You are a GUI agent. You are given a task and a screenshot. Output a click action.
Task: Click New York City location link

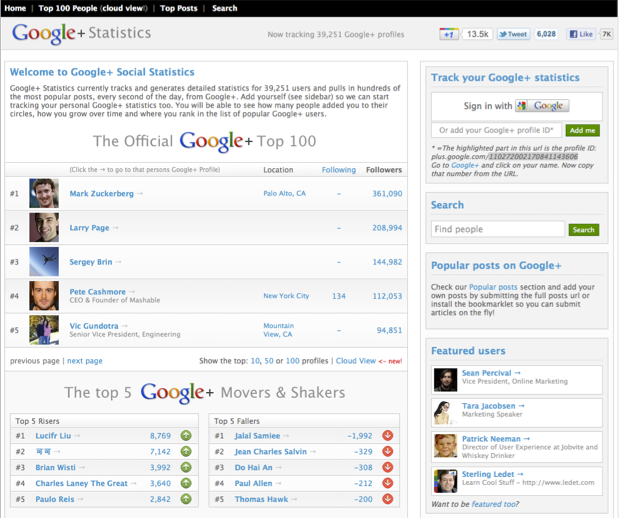point(286,296)
